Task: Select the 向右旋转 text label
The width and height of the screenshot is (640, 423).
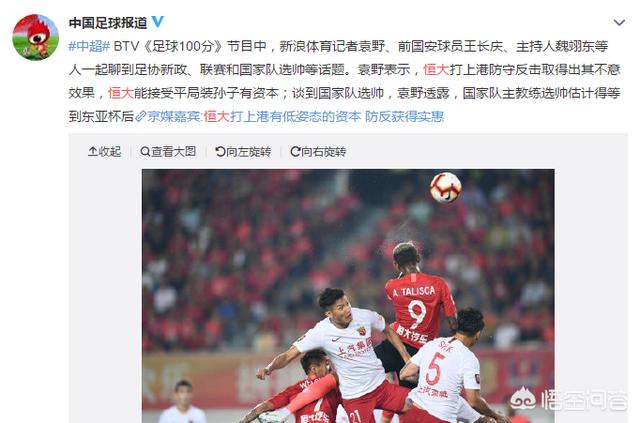Action: [324, 152]
